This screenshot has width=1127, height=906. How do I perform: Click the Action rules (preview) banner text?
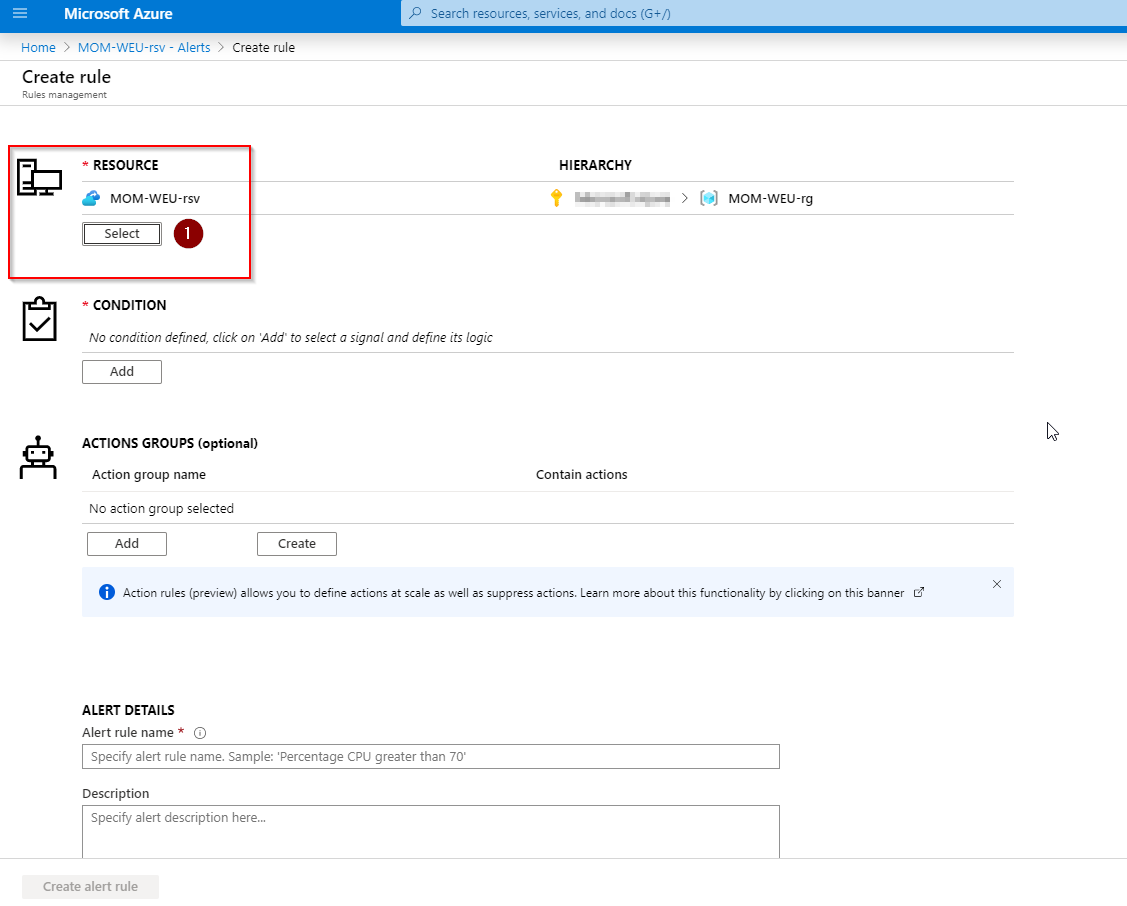[513, 593]
